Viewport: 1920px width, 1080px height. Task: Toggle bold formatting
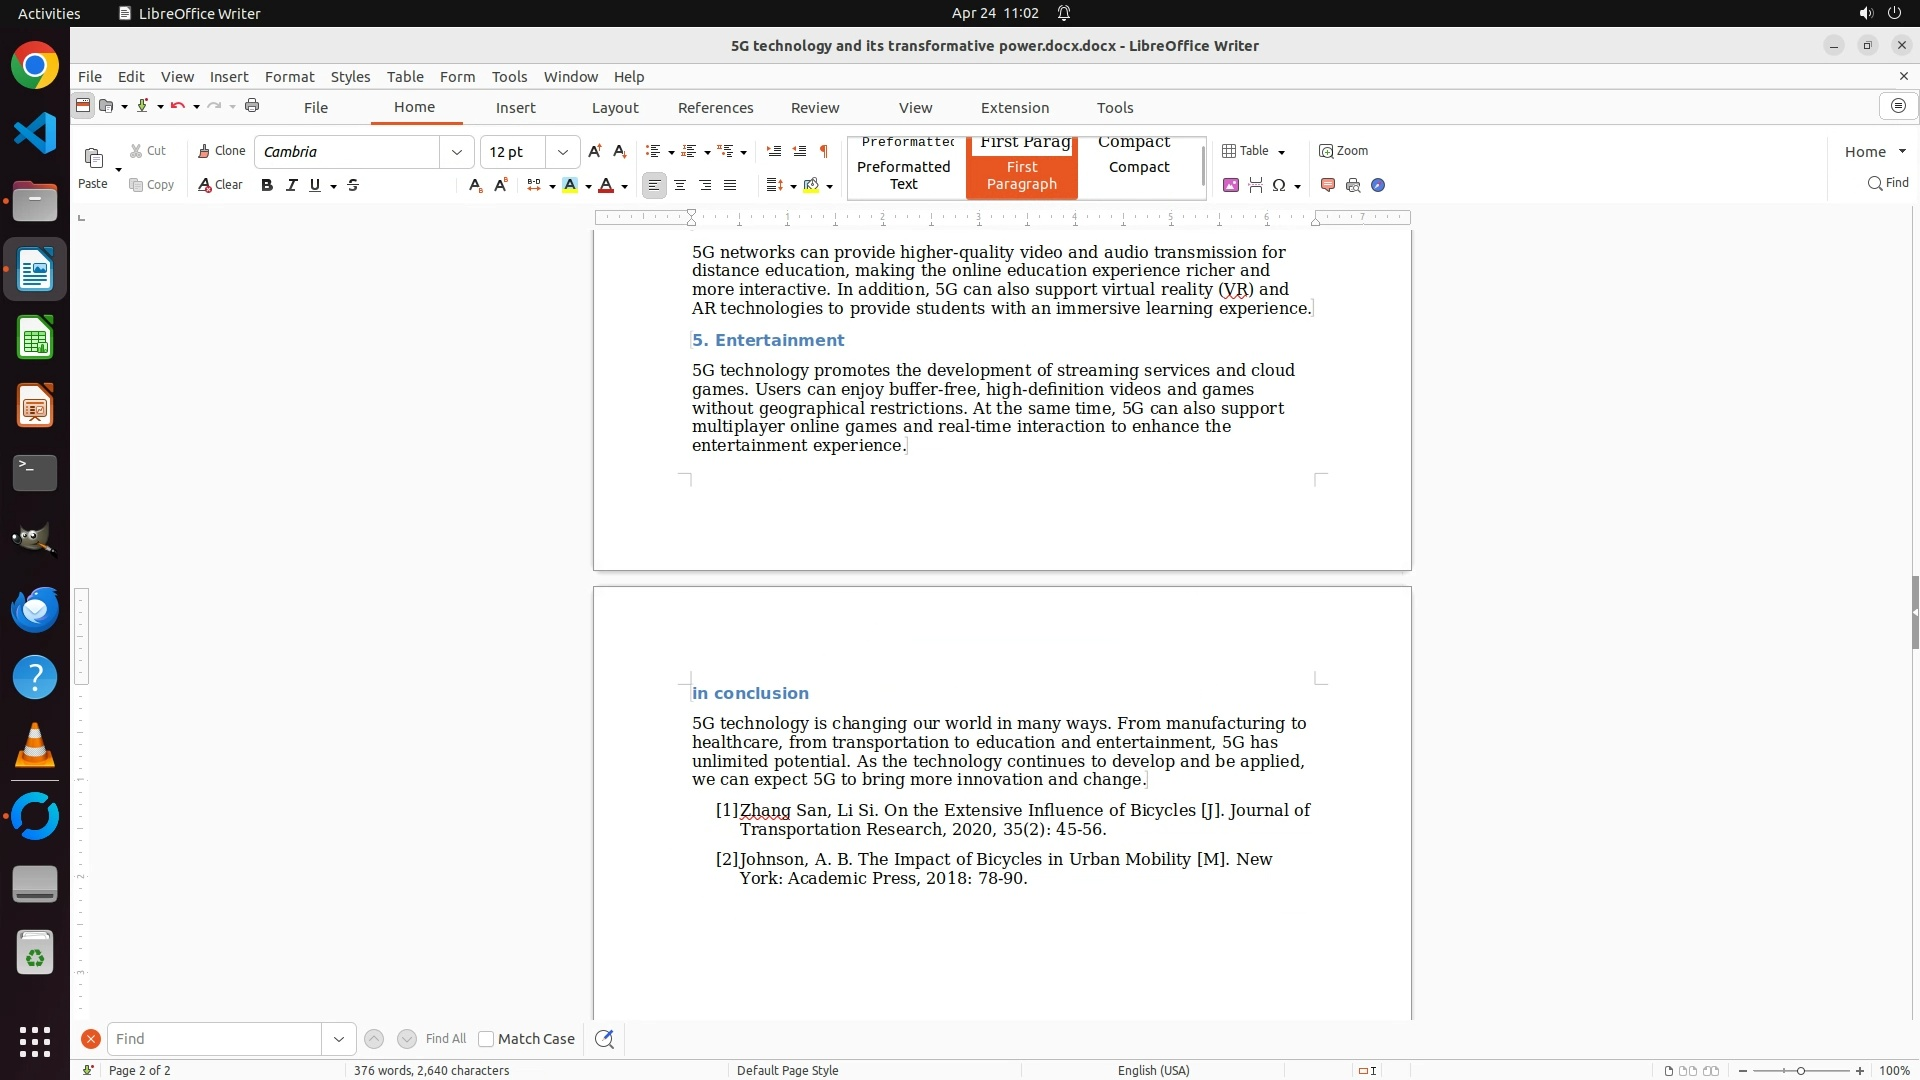(x=266, y=185)
